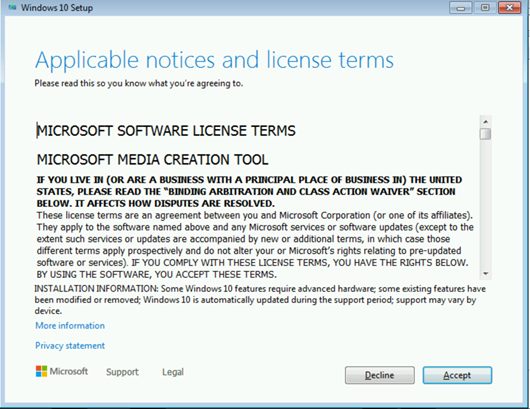Click the MICROSOFT MEDIA CREATION TOOL heading
Screen dimensions: 530x409
[x=152, y=160]
